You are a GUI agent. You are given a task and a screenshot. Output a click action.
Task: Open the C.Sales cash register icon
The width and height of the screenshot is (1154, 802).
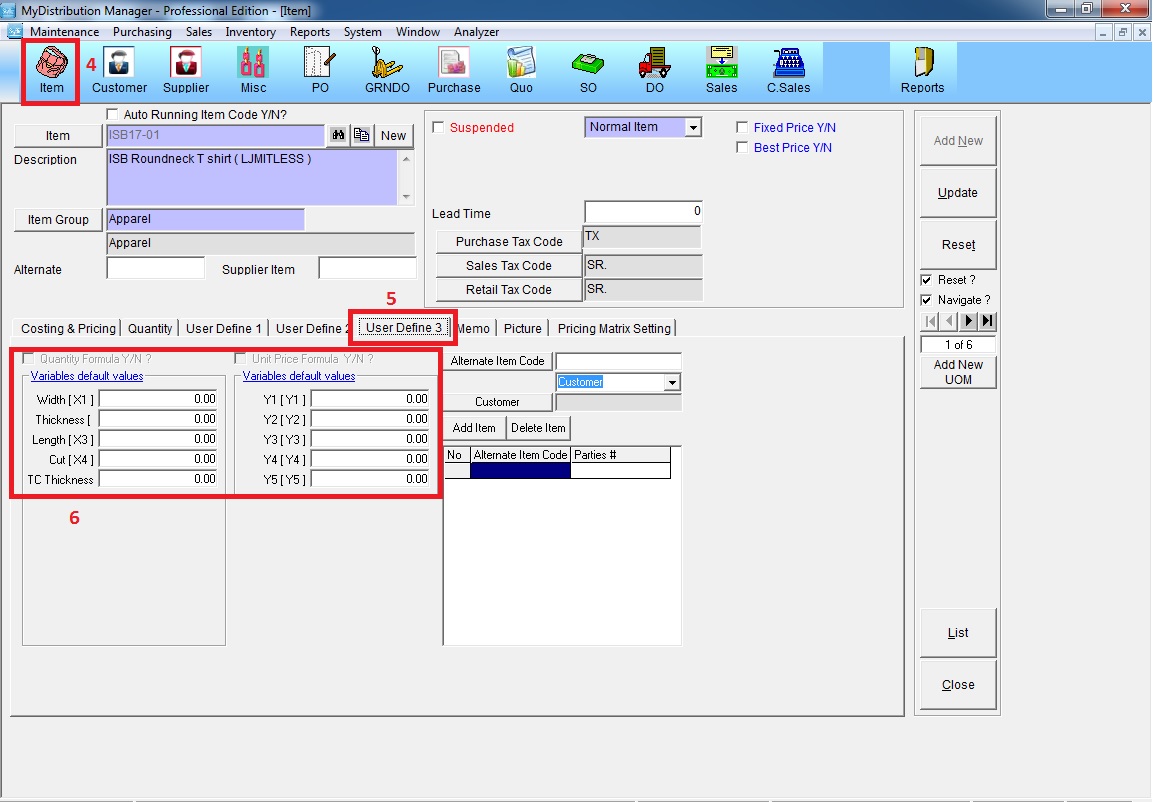coord(788,70)
